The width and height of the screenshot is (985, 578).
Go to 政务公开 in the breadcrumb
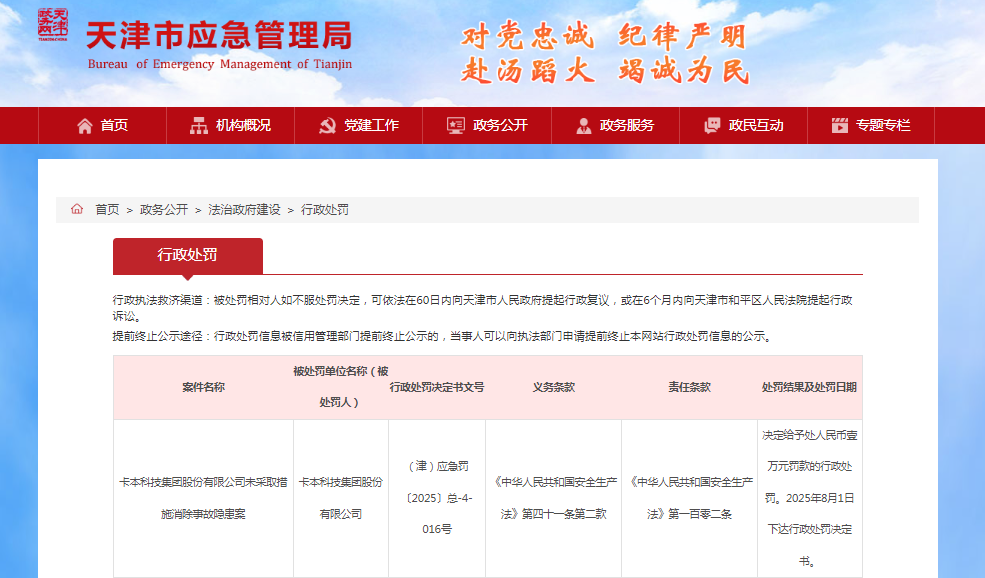click(163, 210)
